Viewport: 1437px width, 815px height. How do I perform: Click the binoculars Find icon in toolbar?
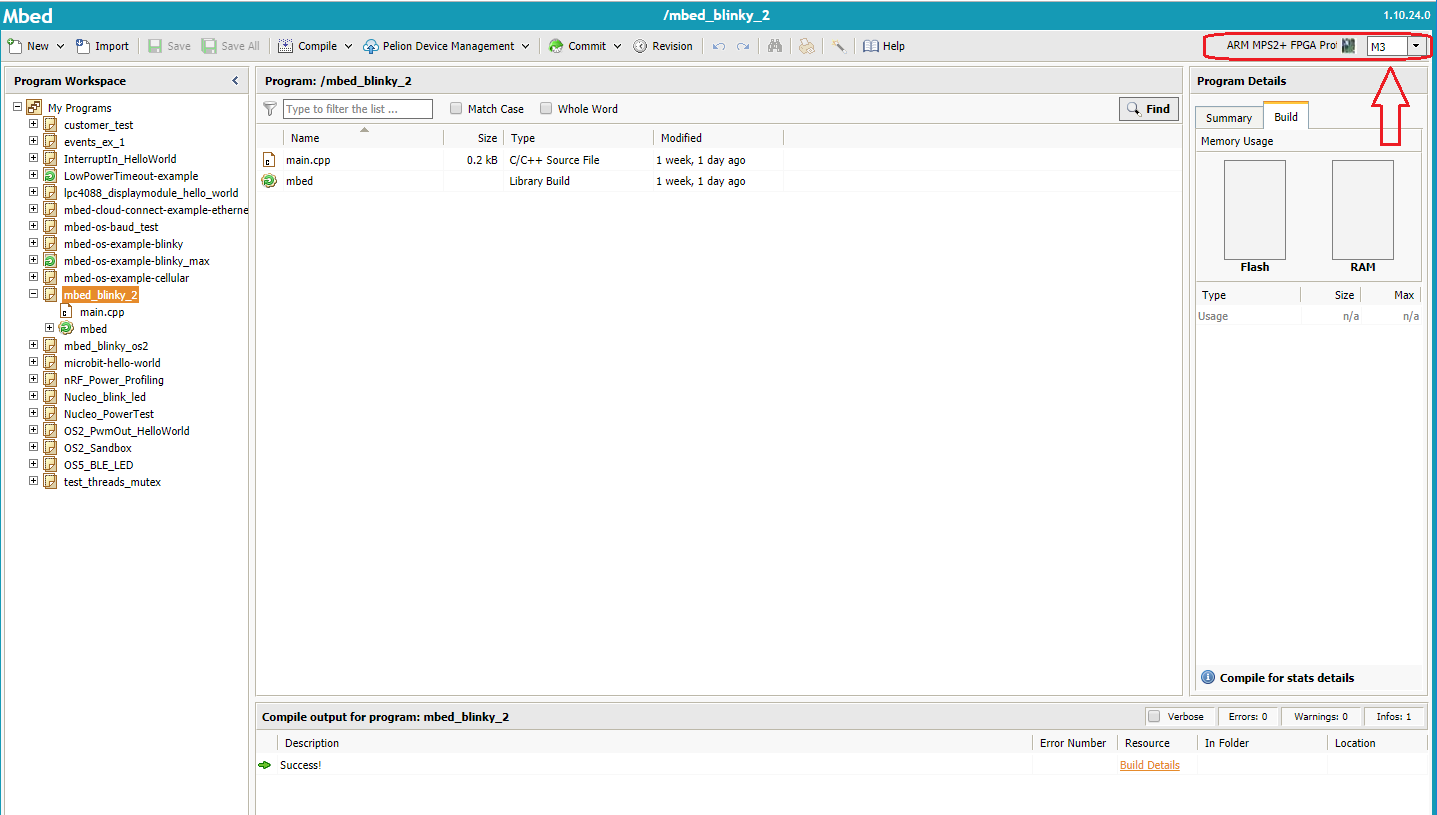point(774,46)
